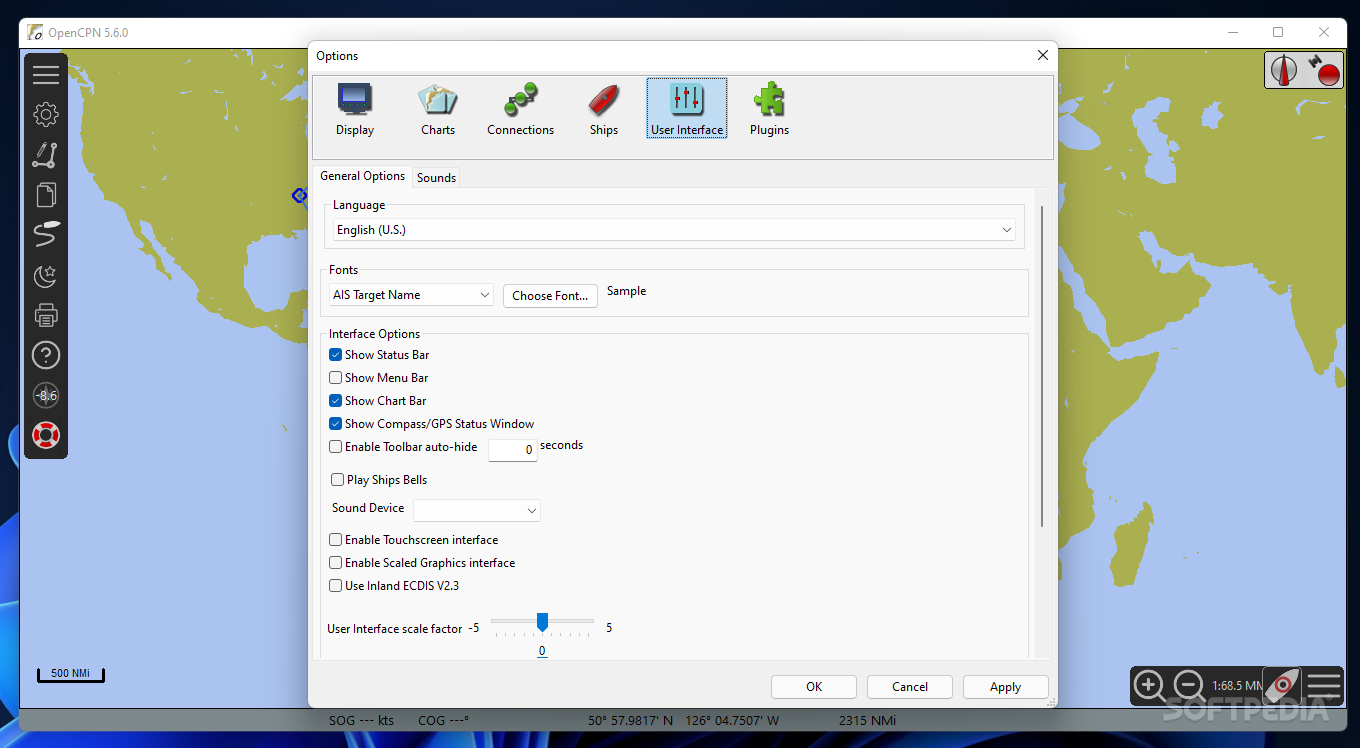
Task: Click the SOG --- kts status text
Action: click(x=361, y=720)
